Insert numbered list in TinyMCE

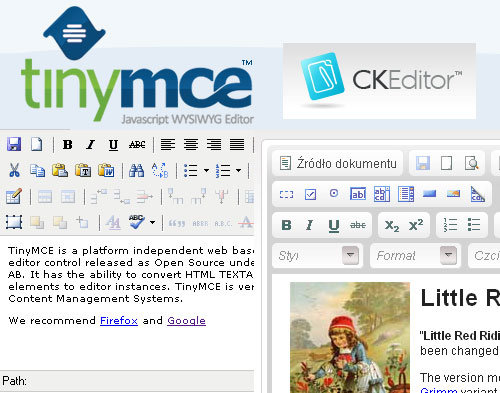223,171
